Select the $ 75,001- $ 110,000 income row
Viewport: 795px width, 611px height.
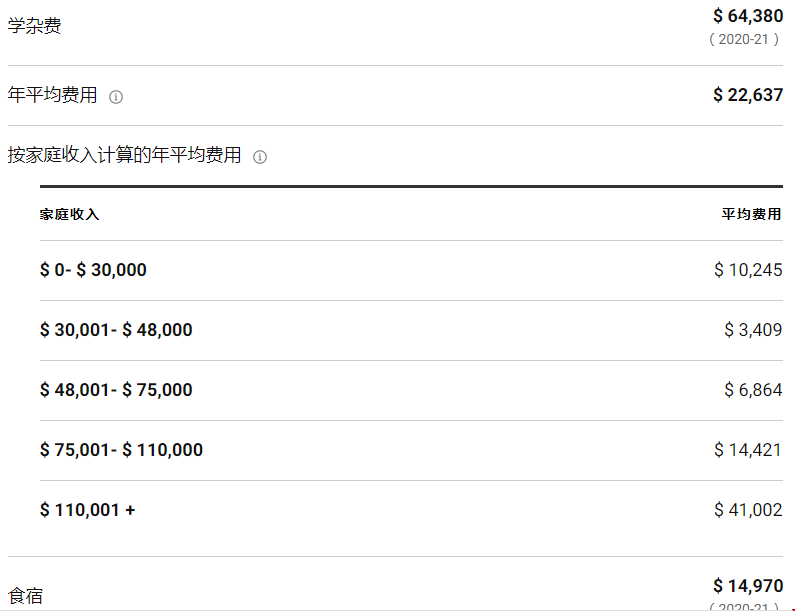pos(121,450)
